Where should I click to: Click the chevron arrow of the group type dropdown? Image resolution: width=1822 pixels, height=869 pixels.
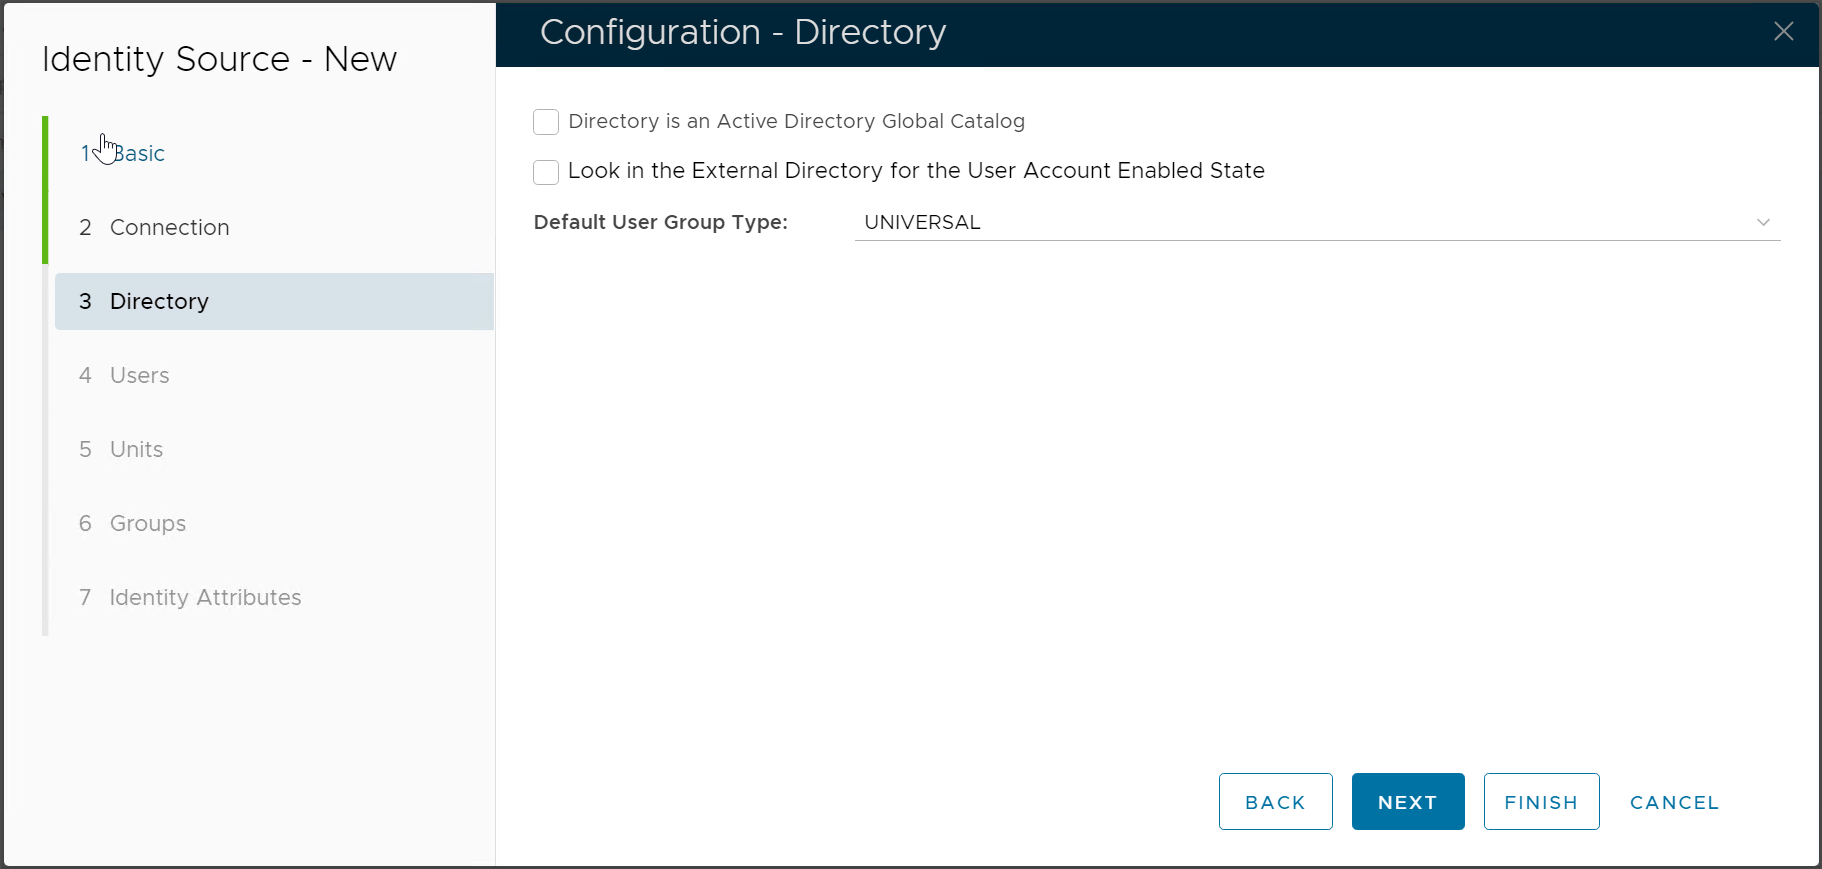coord(1763,222)
